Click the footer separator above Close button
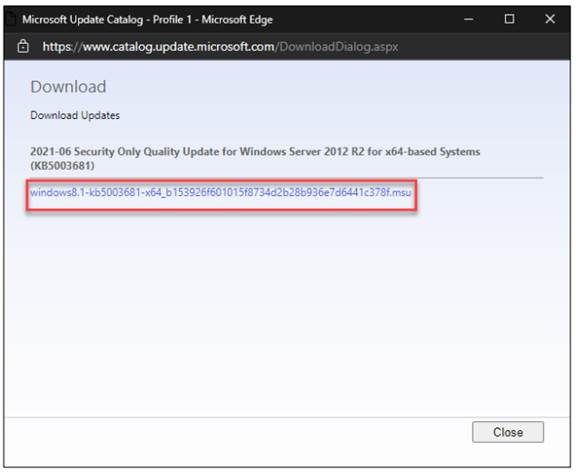576x472 pixels. 287,417
